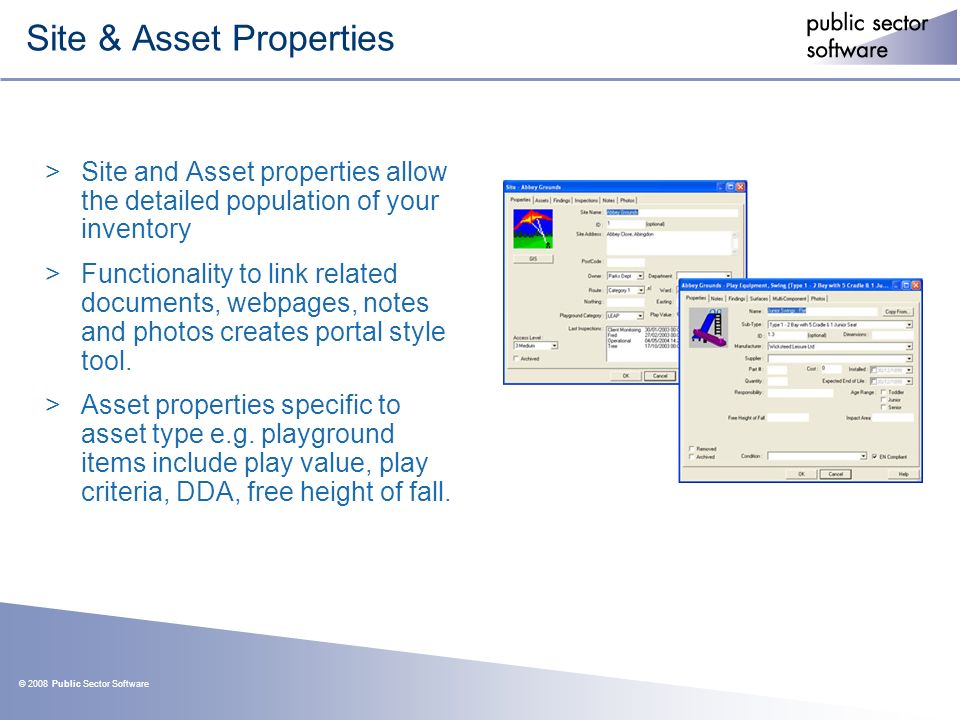Click the Dimensions input field
The width and height of the screenshot is (960, 720).
(892, 335)
